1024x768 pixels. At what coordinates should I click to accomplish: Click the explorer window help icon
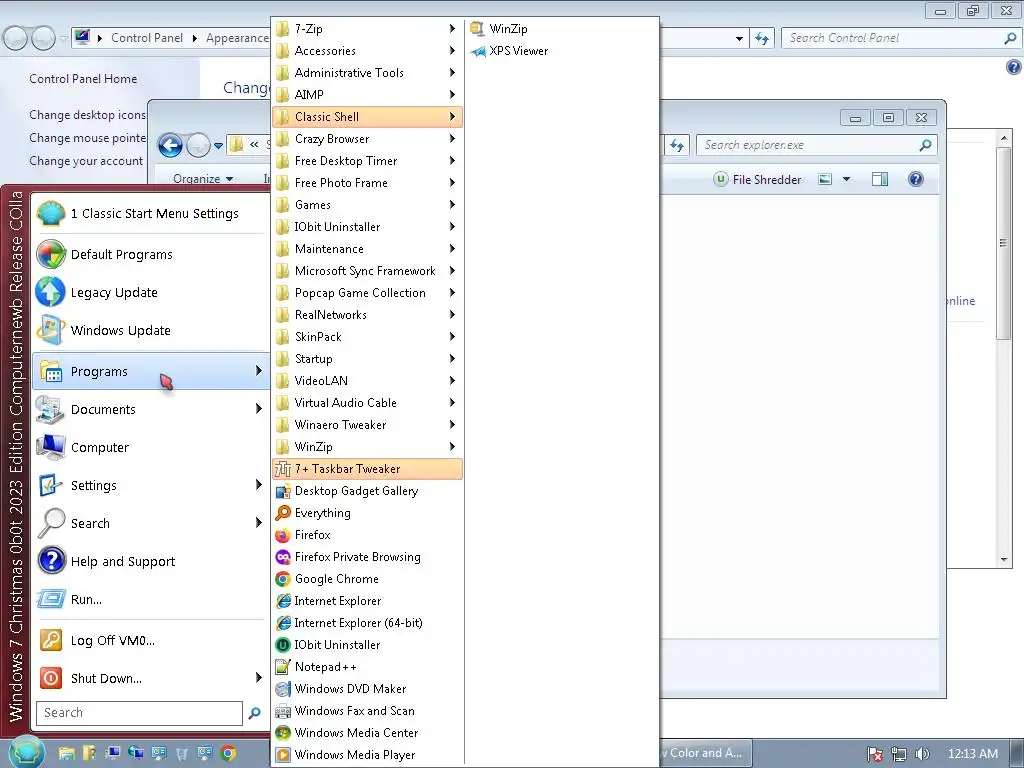[x=916, y=180]
